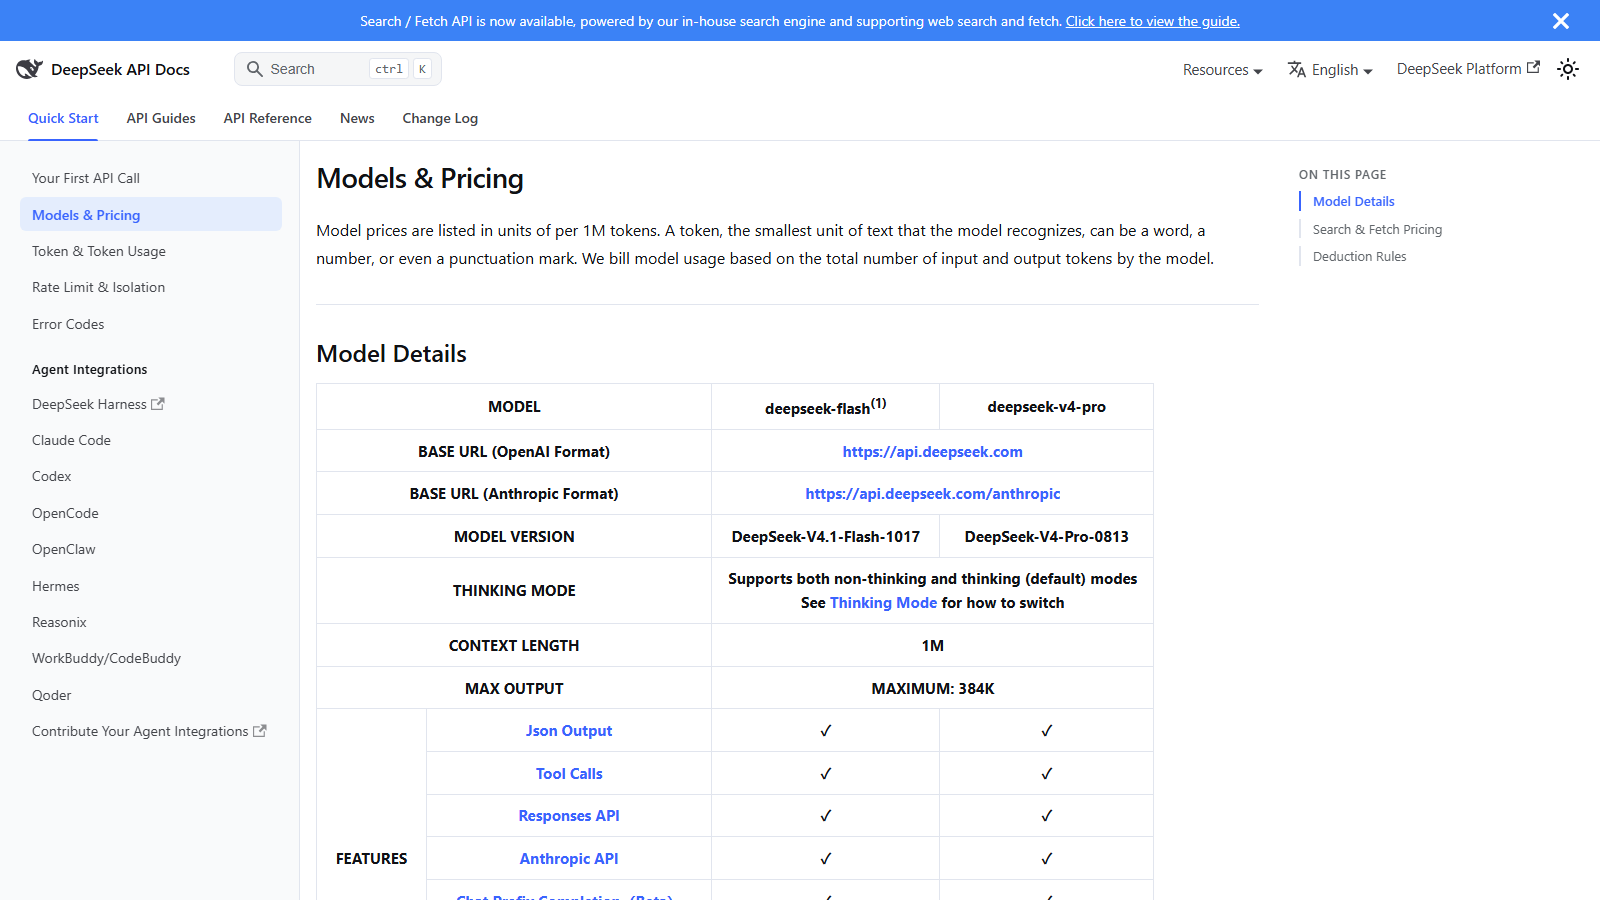Toggle the light/dark theme sun icon

[x=1568, y=69]
